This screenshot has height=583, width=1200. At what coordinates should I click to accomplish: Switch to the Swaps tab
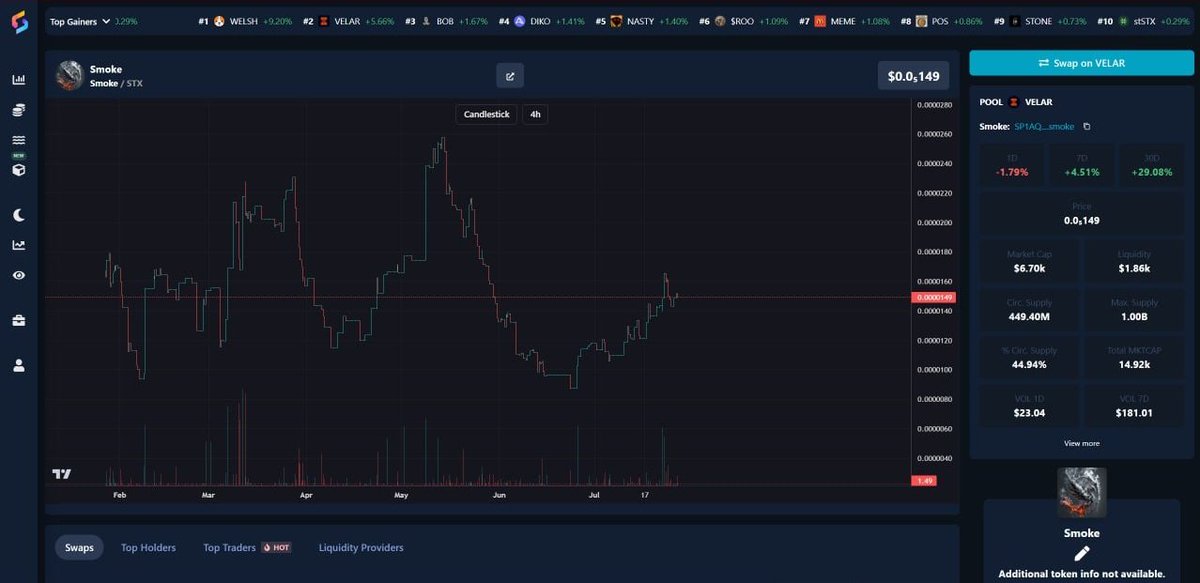point(79,547)
